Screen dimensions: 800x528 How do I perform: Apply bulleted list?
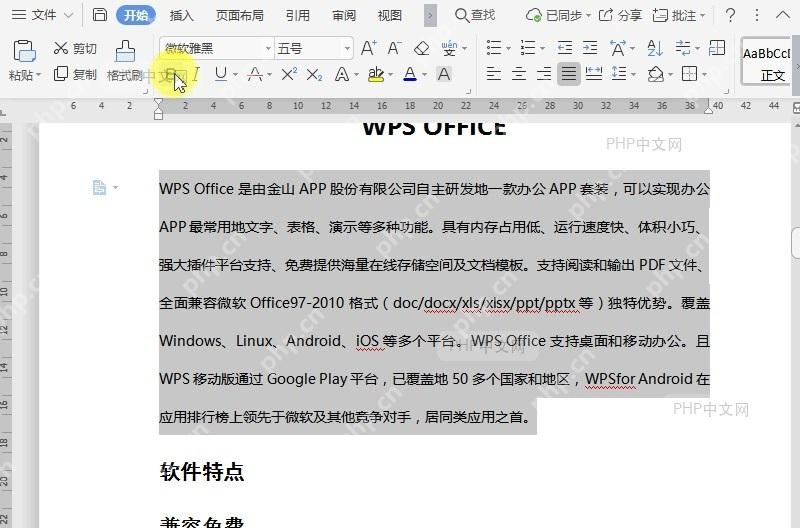pos(494,48)
